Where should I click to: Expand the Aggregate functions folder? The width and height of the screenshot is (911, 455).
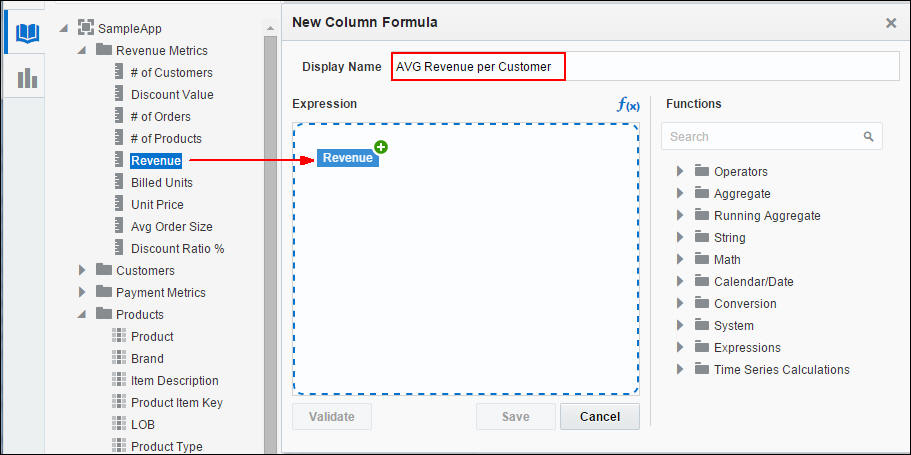[x=680, y=193]
